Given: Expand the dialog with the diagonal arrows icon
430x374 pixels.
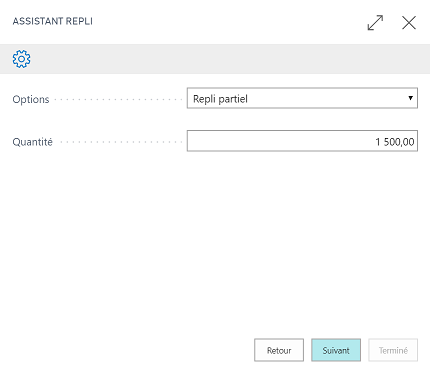Looking at the screenshot, I should (375, 23).
